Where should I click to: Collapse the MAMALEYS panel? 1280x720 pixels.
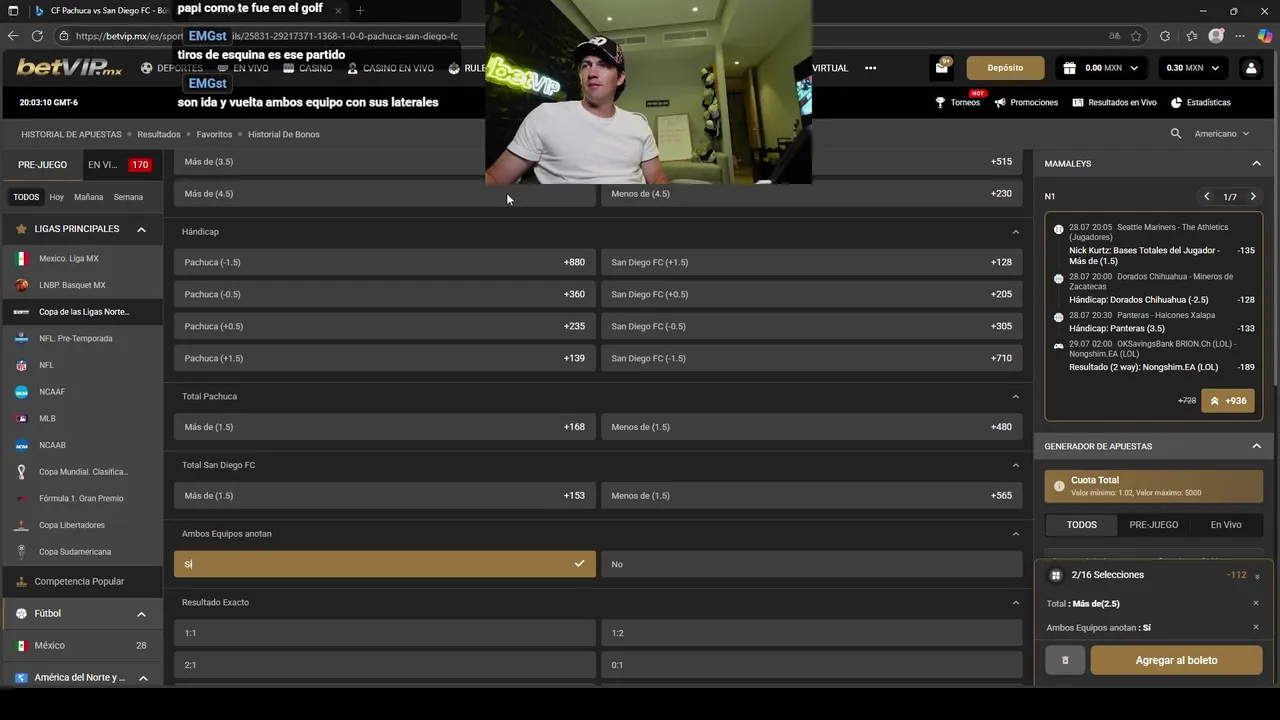(x=1256, y=163)
